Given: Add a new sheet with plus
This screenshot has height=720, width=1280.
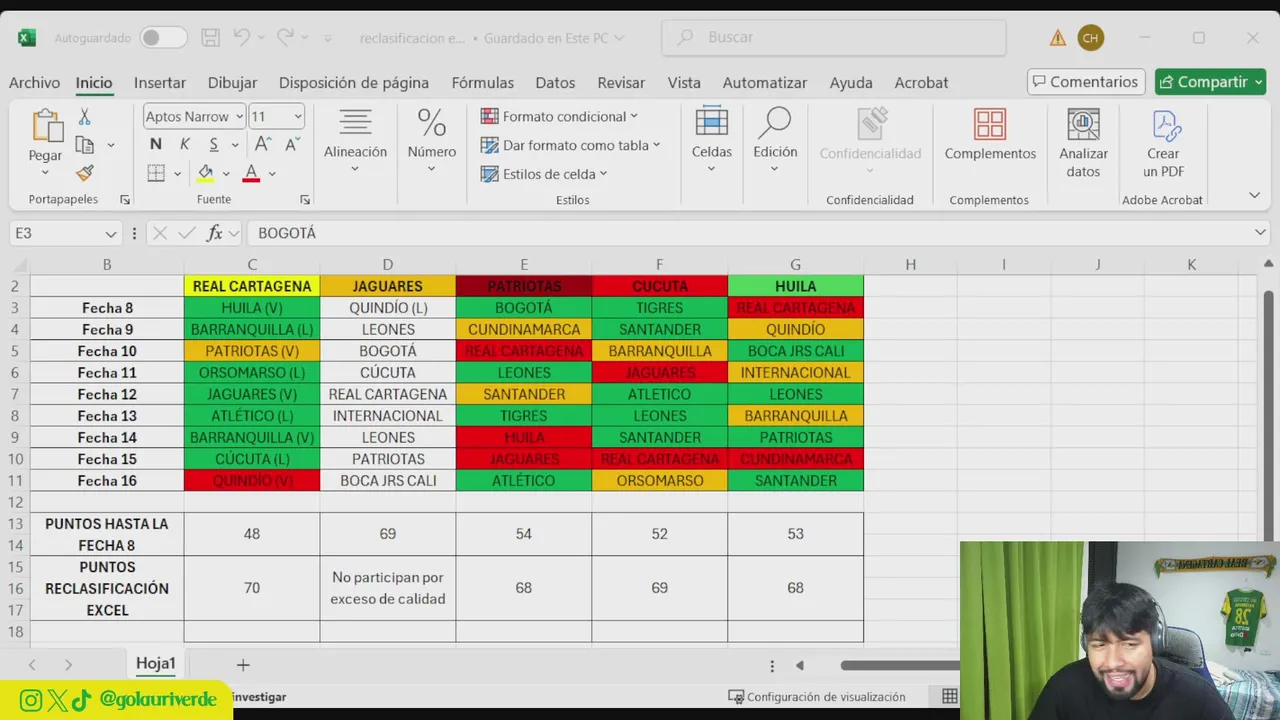Looking at the screenshot, I should click(x=243, y=664).
